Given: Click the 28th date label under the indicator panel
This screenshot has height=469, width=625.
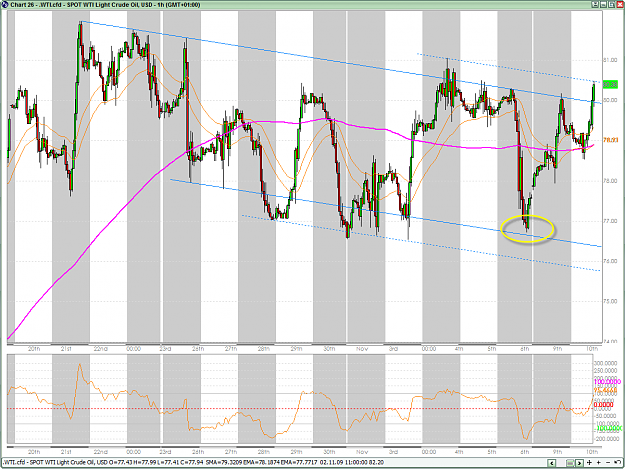Looking at the screenshot, I should click(x=263, y=452).
